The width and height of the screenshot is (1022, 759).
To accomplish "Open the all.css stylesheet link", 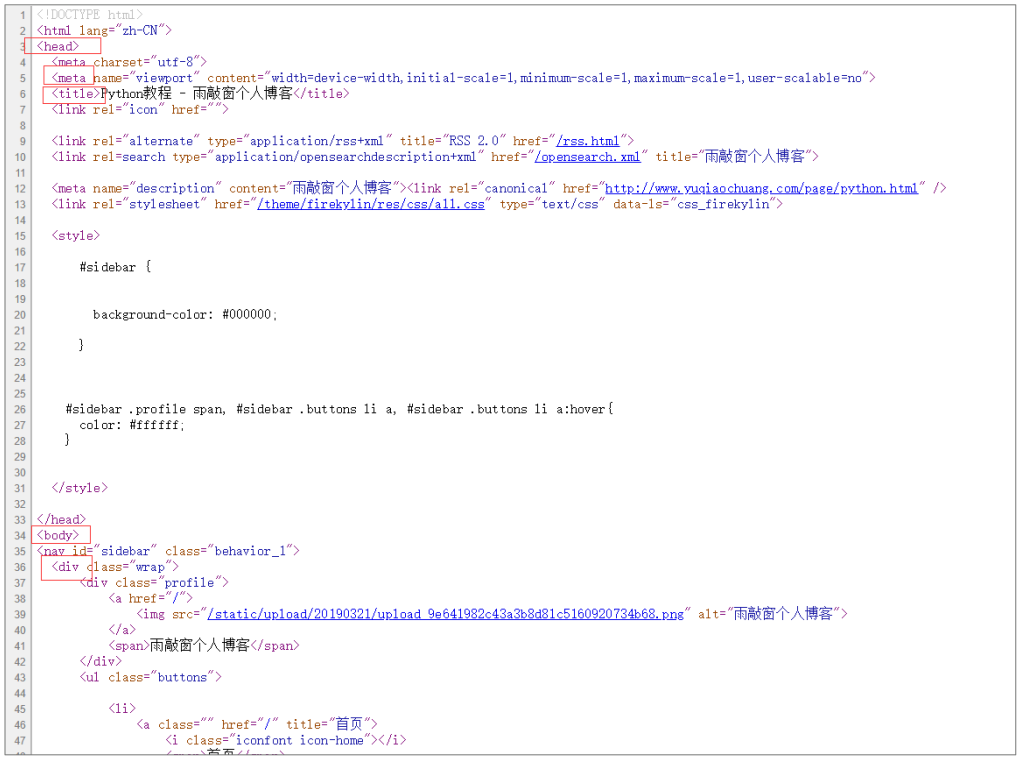I will click(x=371, y=204).
